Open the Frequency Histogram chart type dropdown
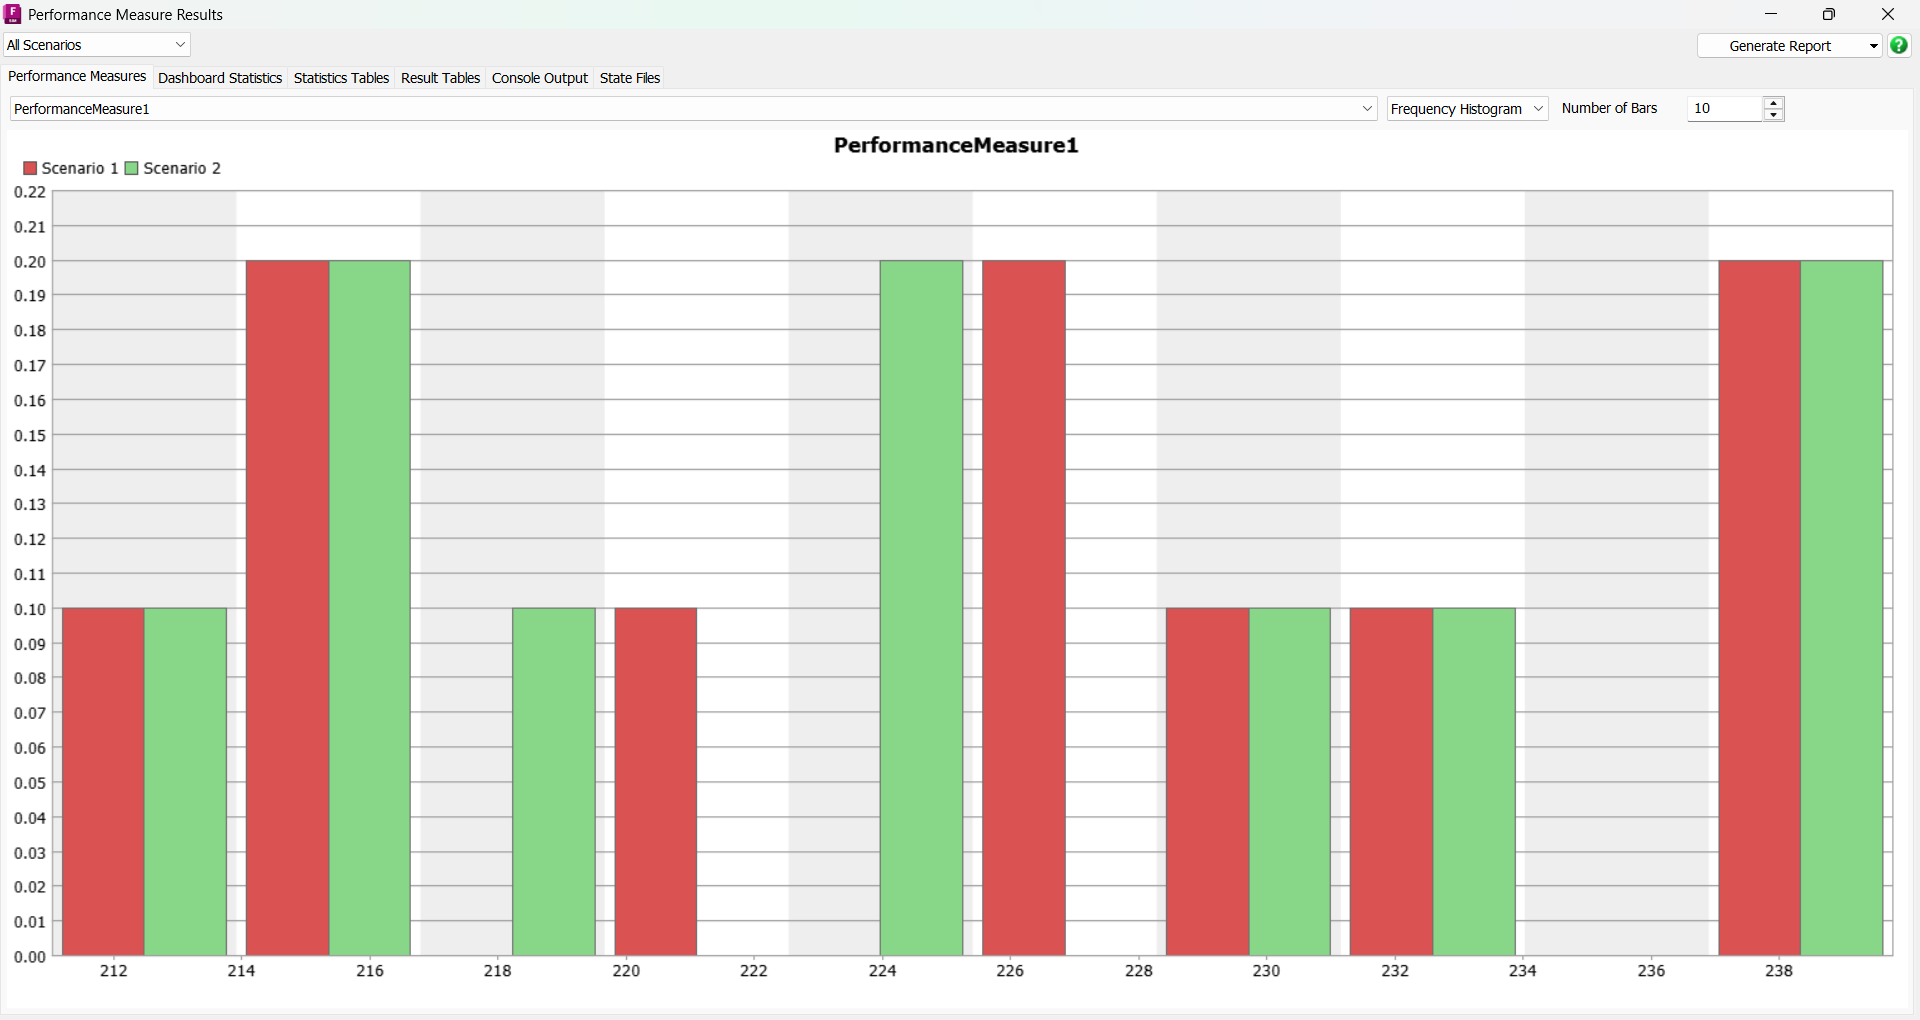1920x1020 pixels. pos(1467,109)
